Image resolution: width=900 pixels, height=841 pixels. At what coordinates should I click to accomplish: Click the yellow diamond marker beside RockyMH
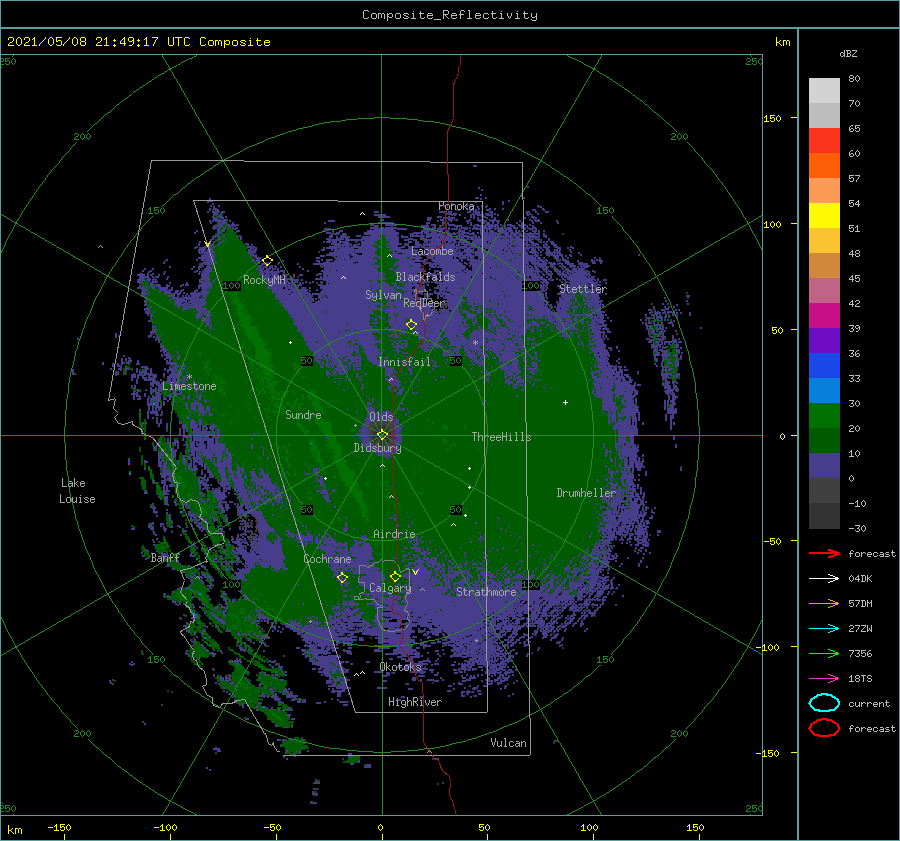click(x=267, y=261)
